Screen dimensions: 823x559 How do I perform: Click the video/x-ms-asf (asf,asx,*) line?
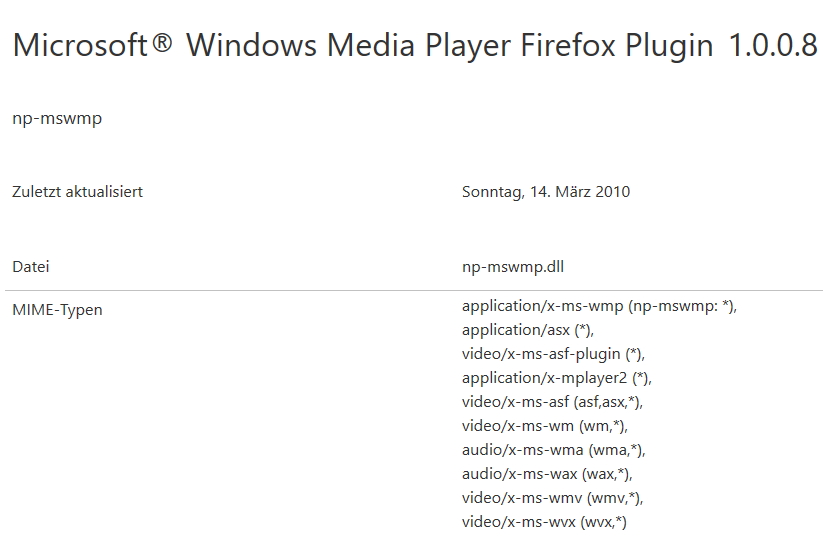pos(552,402)
